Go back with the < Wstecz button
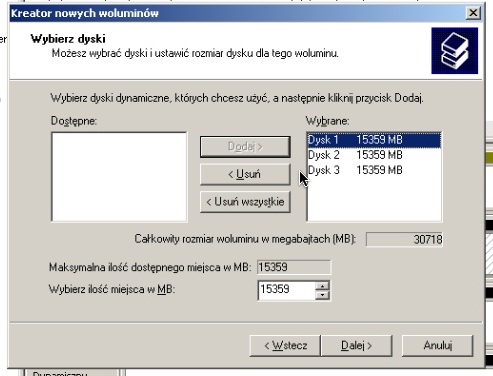 pyautogui.click(x=285, y=346)
